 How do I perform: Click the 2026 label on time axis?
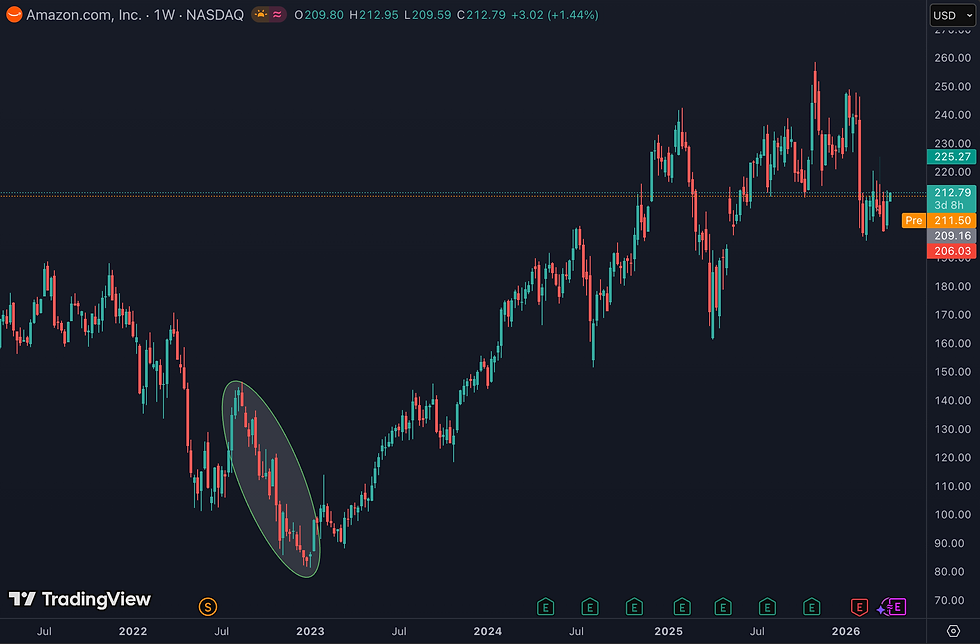(x=846, y=631)
